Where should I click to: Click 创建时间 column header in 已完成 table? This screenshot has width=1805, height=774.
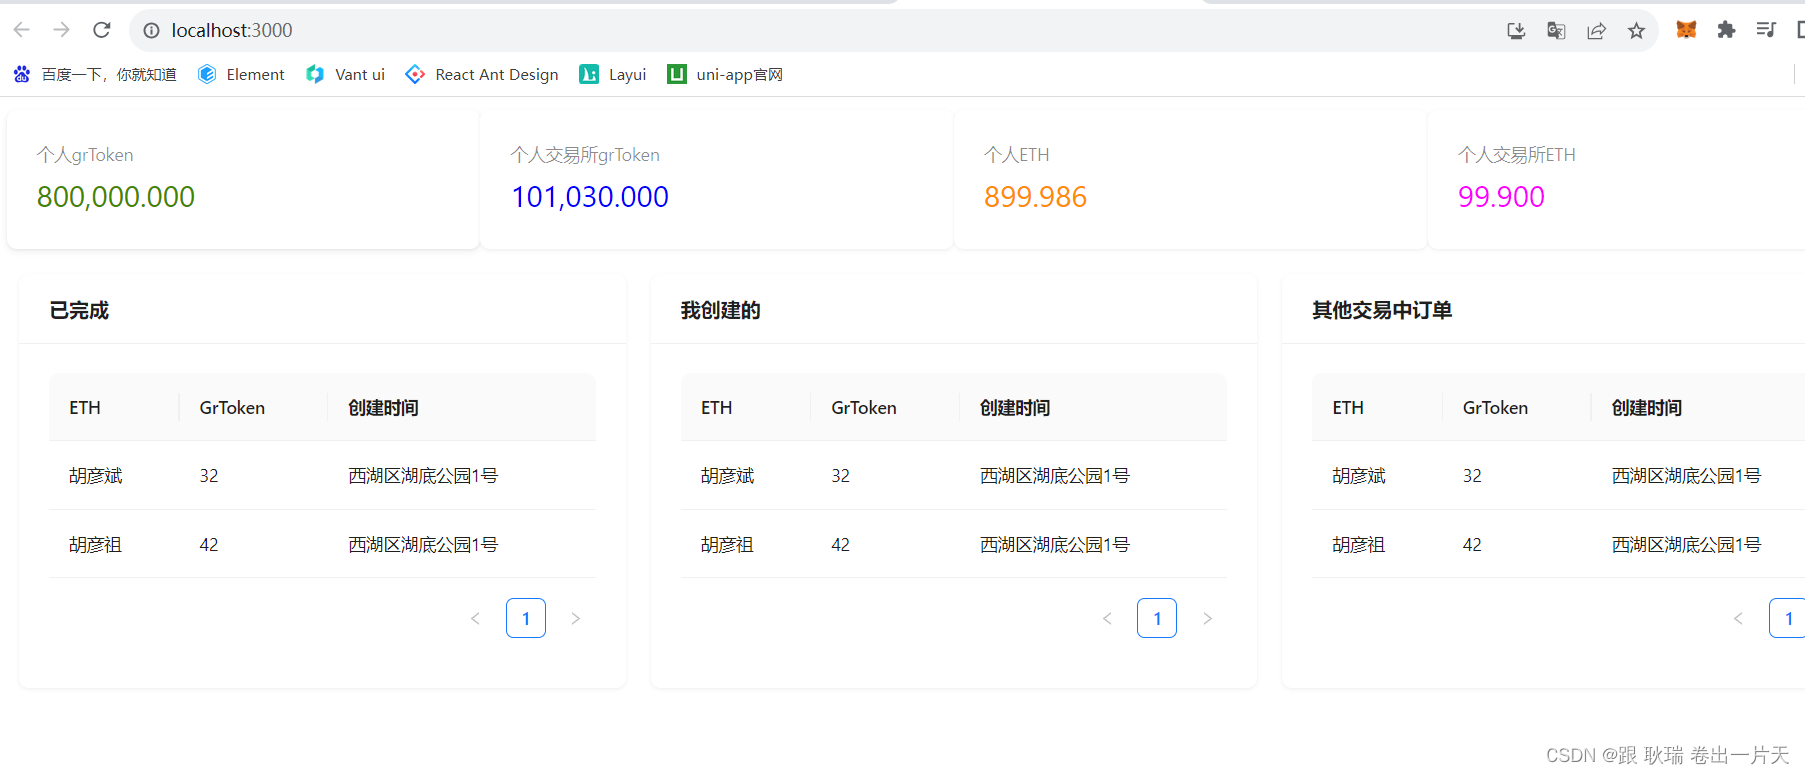(x=384, y=408)
